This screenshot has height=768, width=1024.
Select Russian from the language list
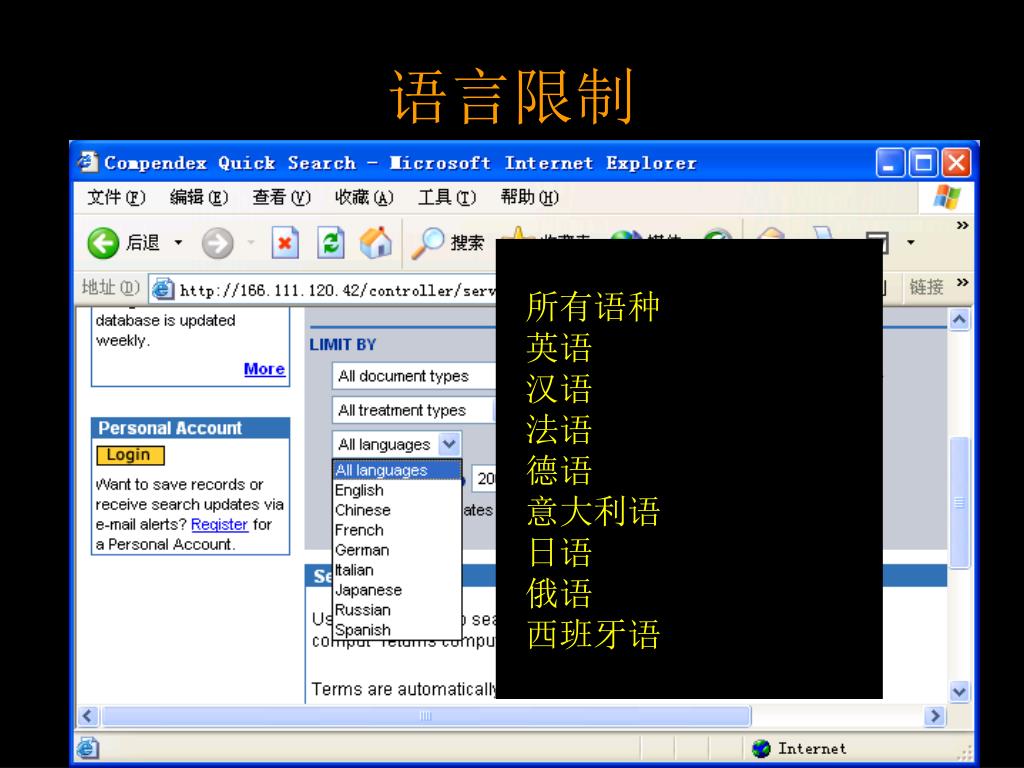coord(396,610)
